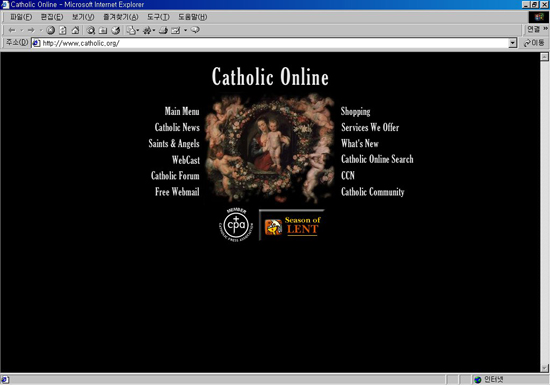Open the 편집(E) menu
The height and width of the screenshot is (385, 550).
point(52,17)
